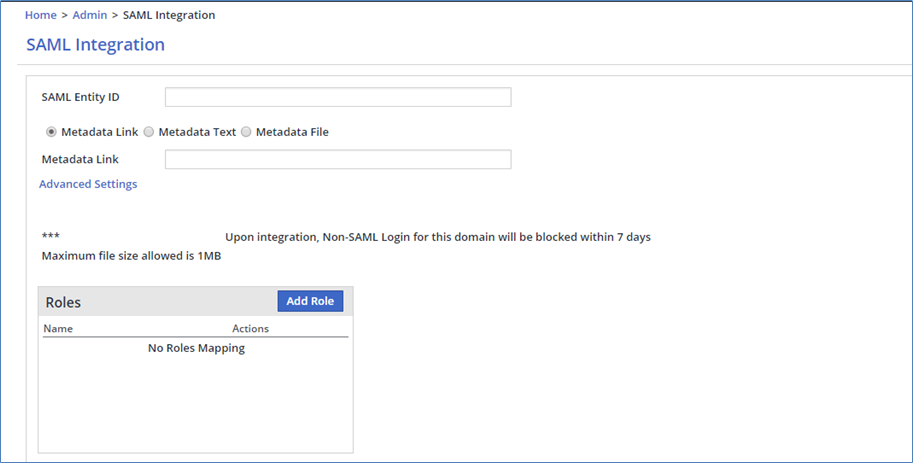Screen dimensions: 913x463
Task: Click the Name column header in Roles
Action: point(58,328)
